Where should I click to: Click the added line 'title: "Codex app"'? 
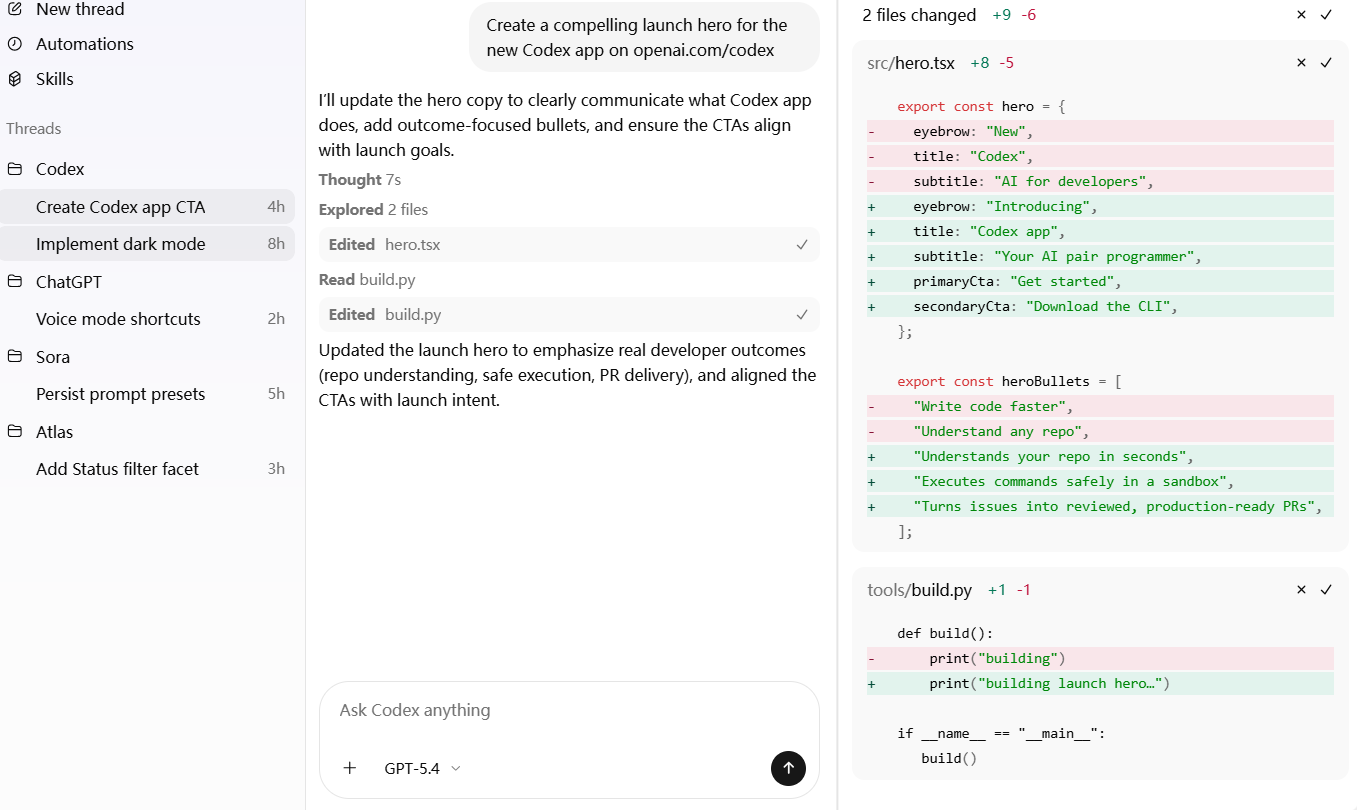coord(1100,231)
